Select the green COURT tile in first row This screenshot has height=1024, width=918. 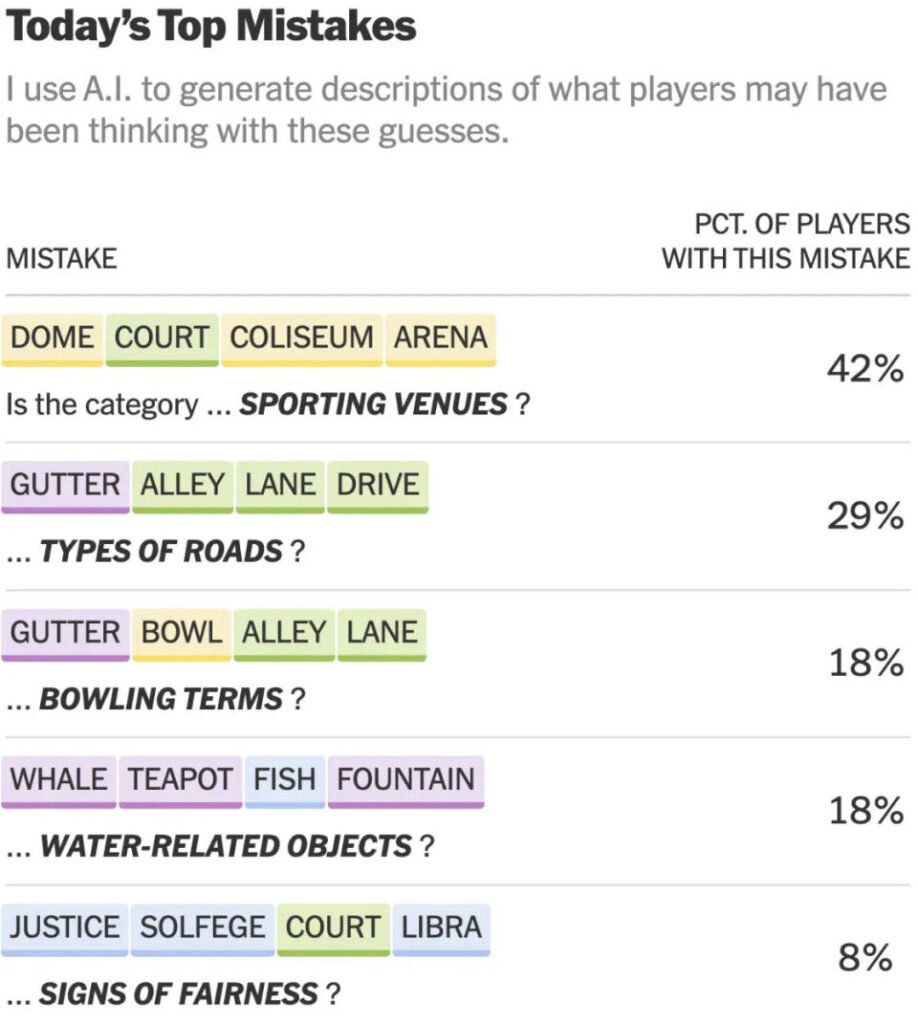click(162, 340)
